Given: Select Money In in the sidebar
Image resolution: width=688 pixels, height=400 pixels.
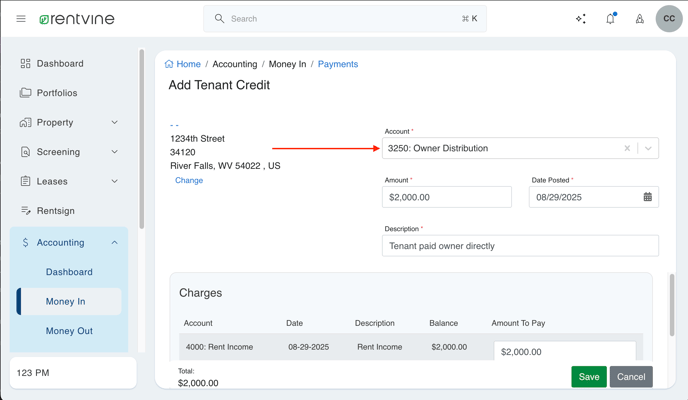Looking at the screenshot, I should coord(66,301).
